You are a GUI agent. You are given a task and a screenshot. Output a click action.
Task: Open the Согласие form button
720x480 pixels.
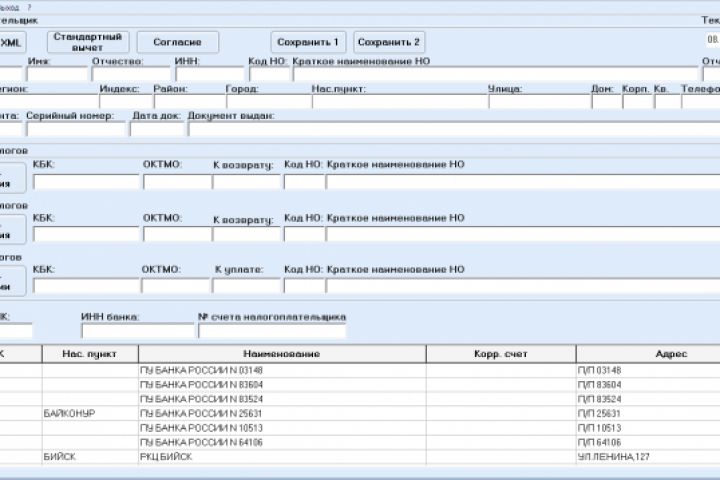(178, 42)
